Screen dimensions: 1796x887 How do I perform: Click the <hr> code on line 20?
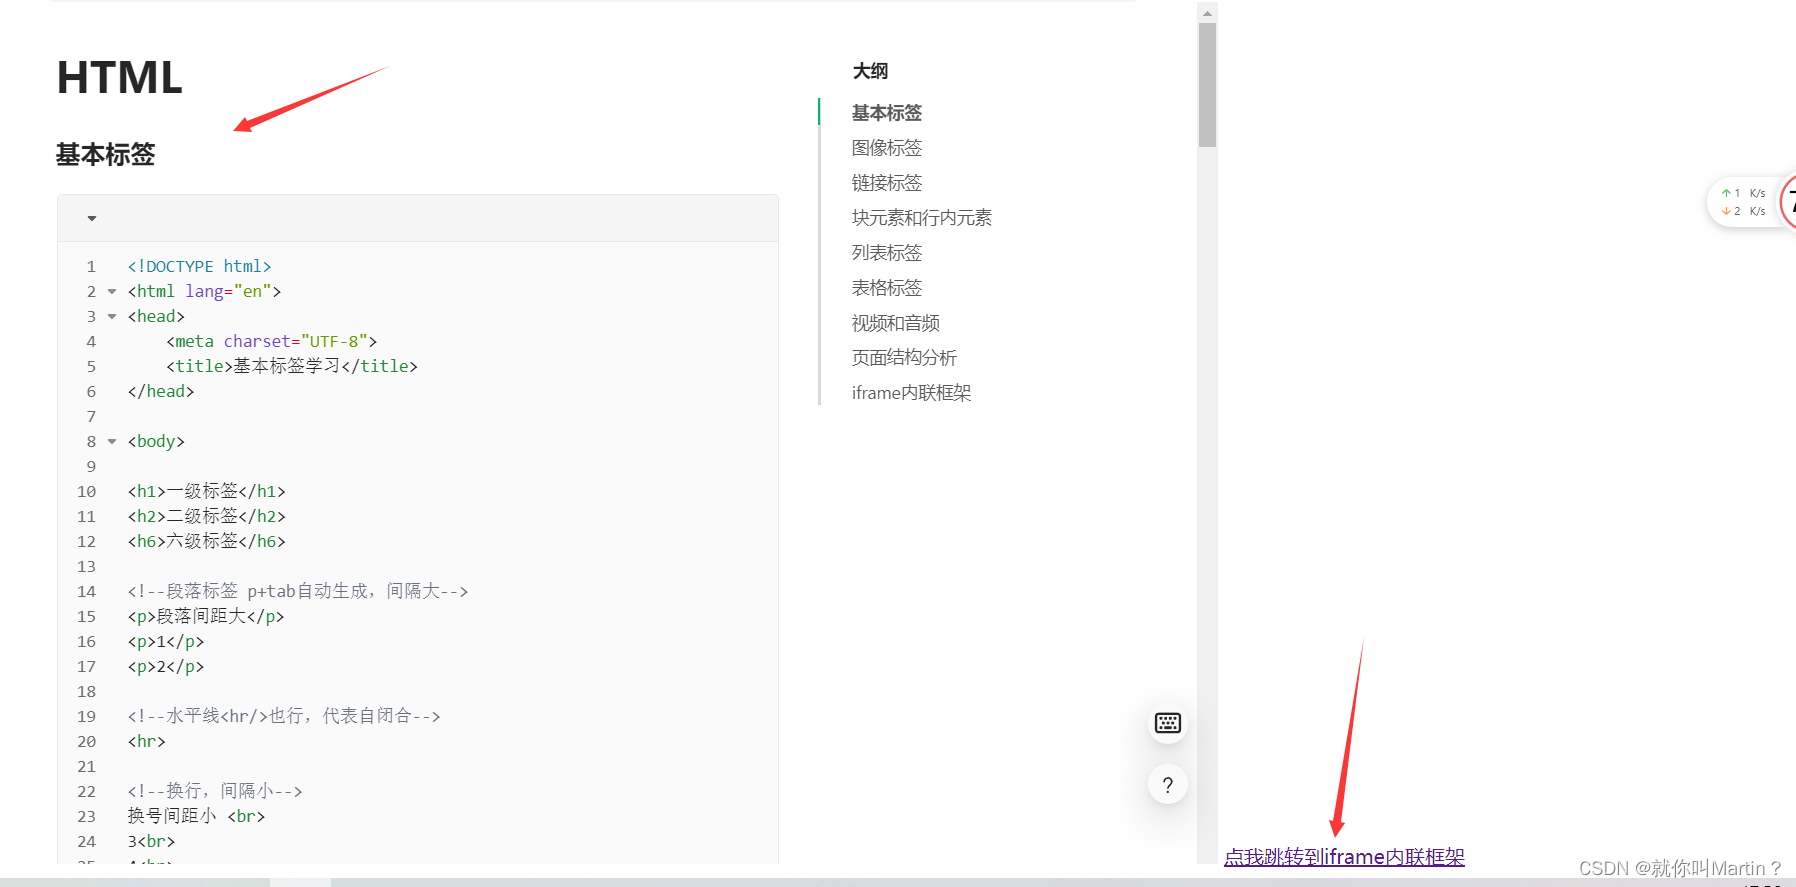146,742
